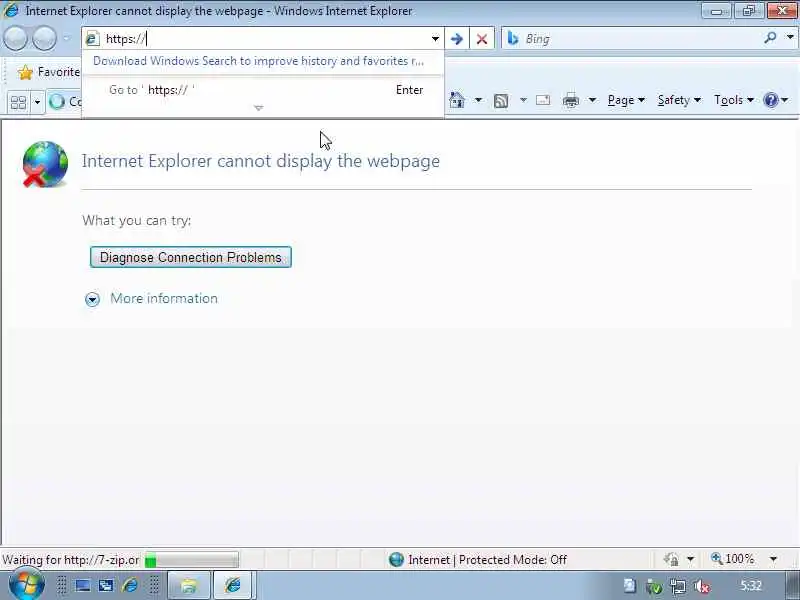The width and height of the screenshot is (800, 600).
Task: Click the 'Waiting for http://7-zip.or' status text
Action: pyautogui.click(x=70, y=560)
